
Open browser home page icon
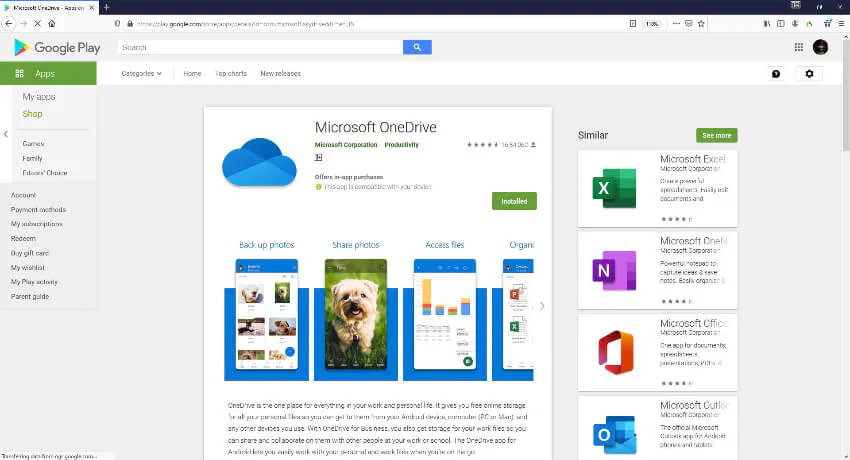[x=51, y=23]
